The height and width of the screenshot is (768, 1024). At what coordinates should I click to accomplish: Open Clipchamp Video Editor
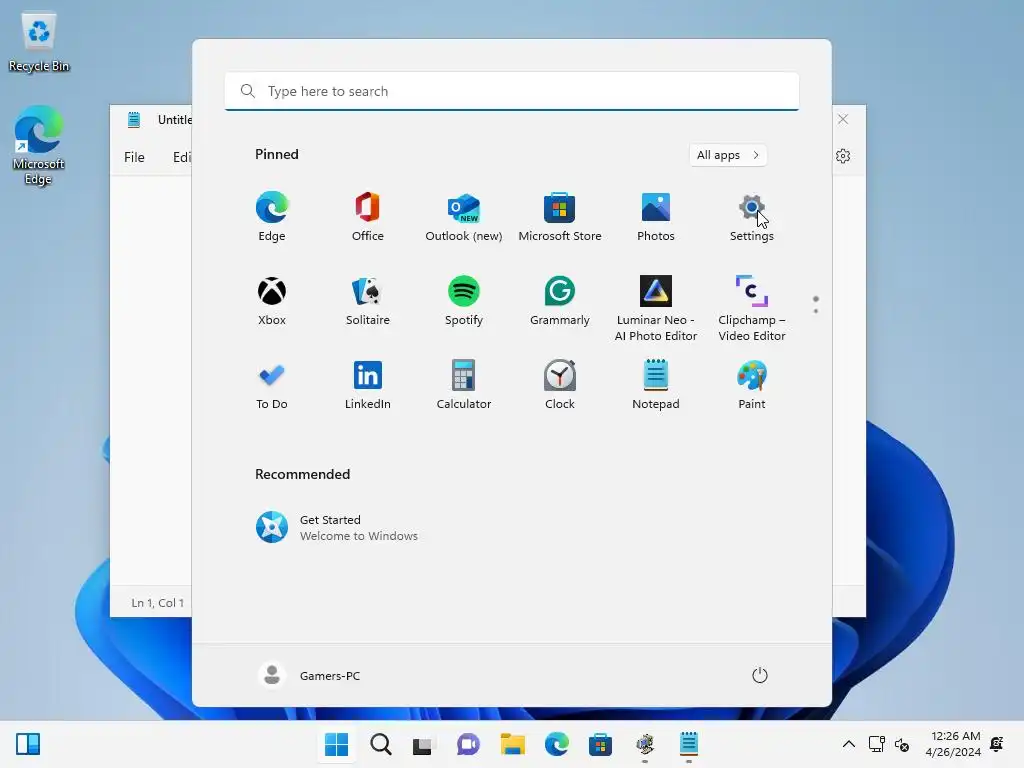click(x=752, y=309)
